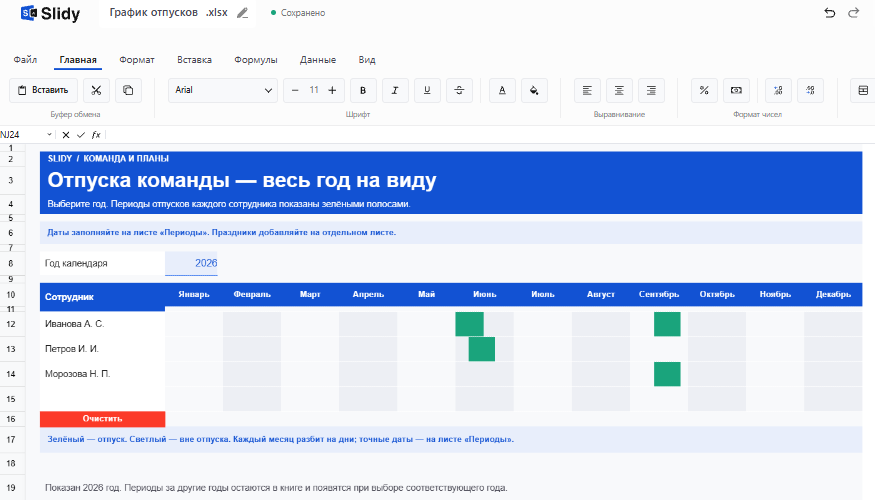875x500 pixels.
Task: Select the calendar year cell 2026
Action: (x=191, y=263)
